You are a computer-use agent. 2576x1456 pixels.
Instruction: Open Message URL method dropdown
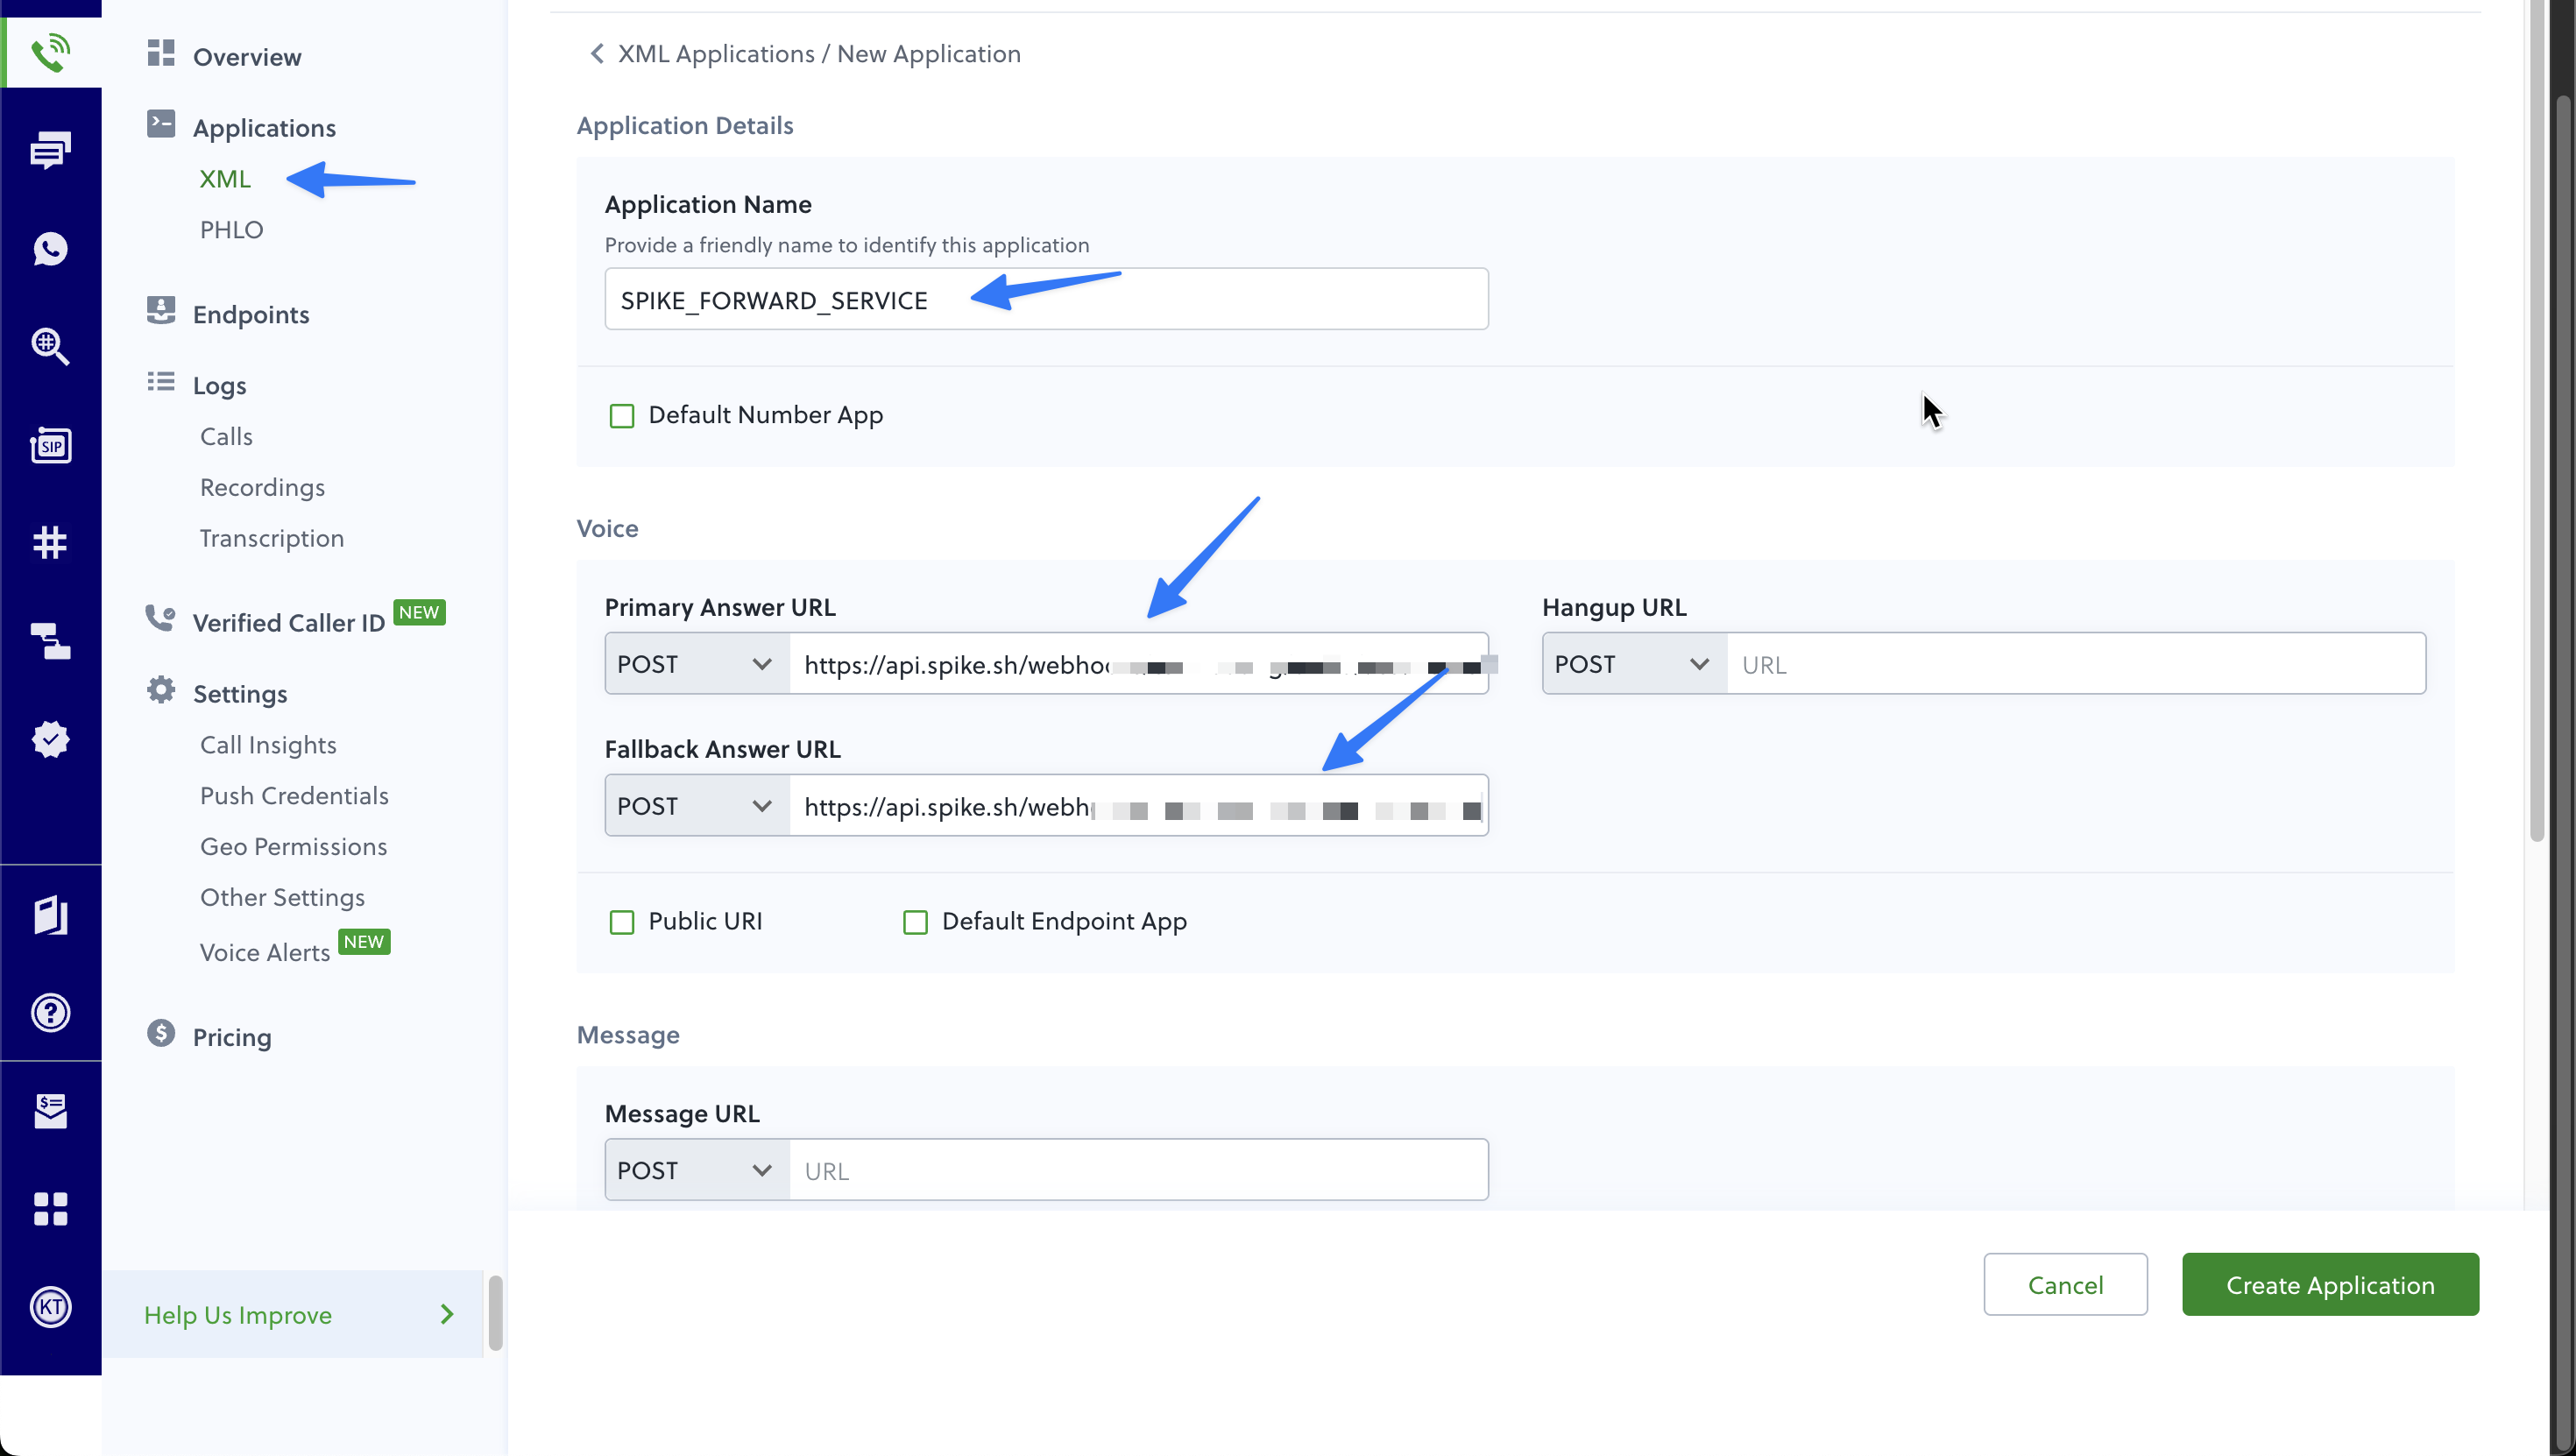click(x=696, y=1170)
